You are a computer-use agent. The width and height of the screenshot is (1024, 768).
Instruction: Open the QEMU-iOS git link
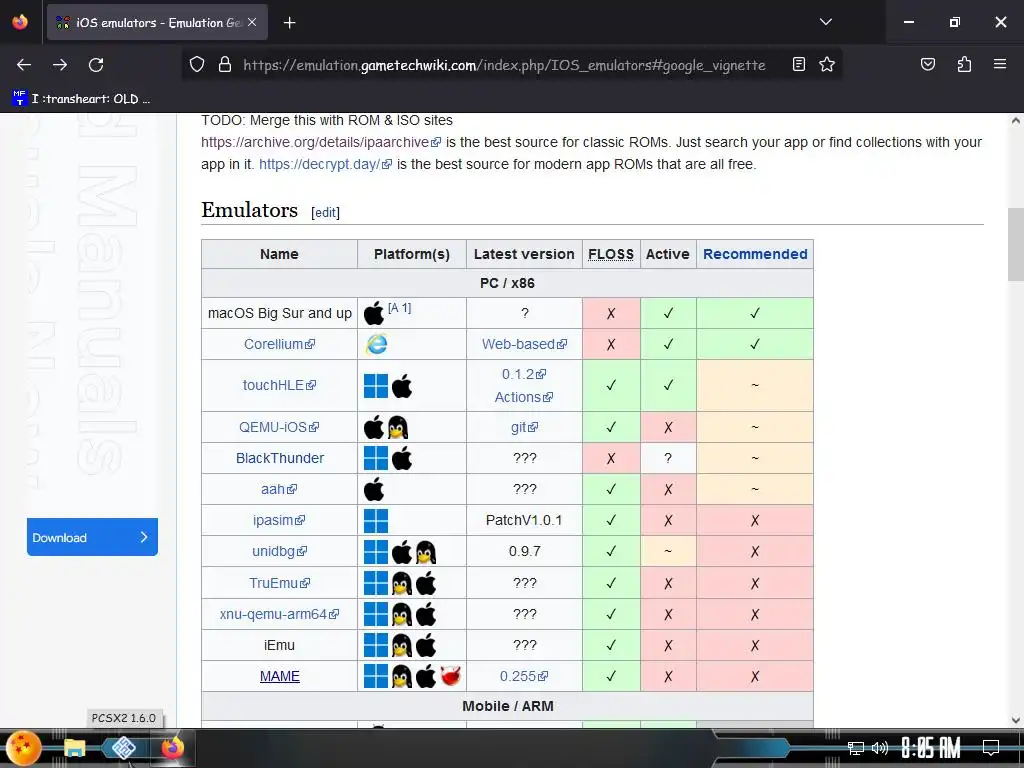point(524,427)
